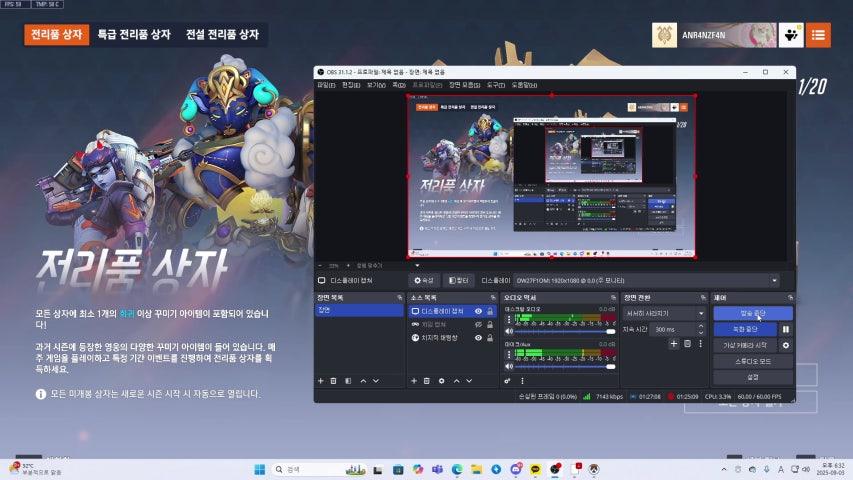
Task: Mute the 데스크탑 오디오 speaker icon
Action: click(509, 331)
